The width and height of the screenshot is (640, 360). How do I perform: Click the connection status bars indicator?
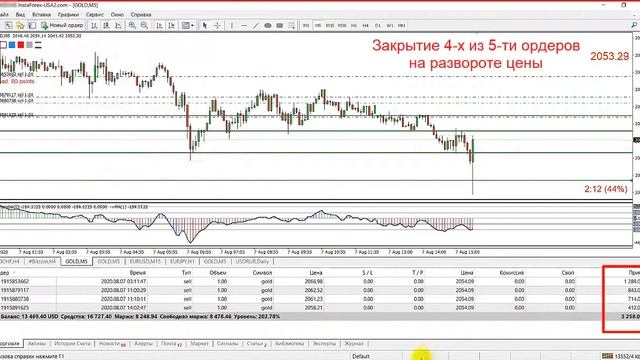[x=607, y=356]
